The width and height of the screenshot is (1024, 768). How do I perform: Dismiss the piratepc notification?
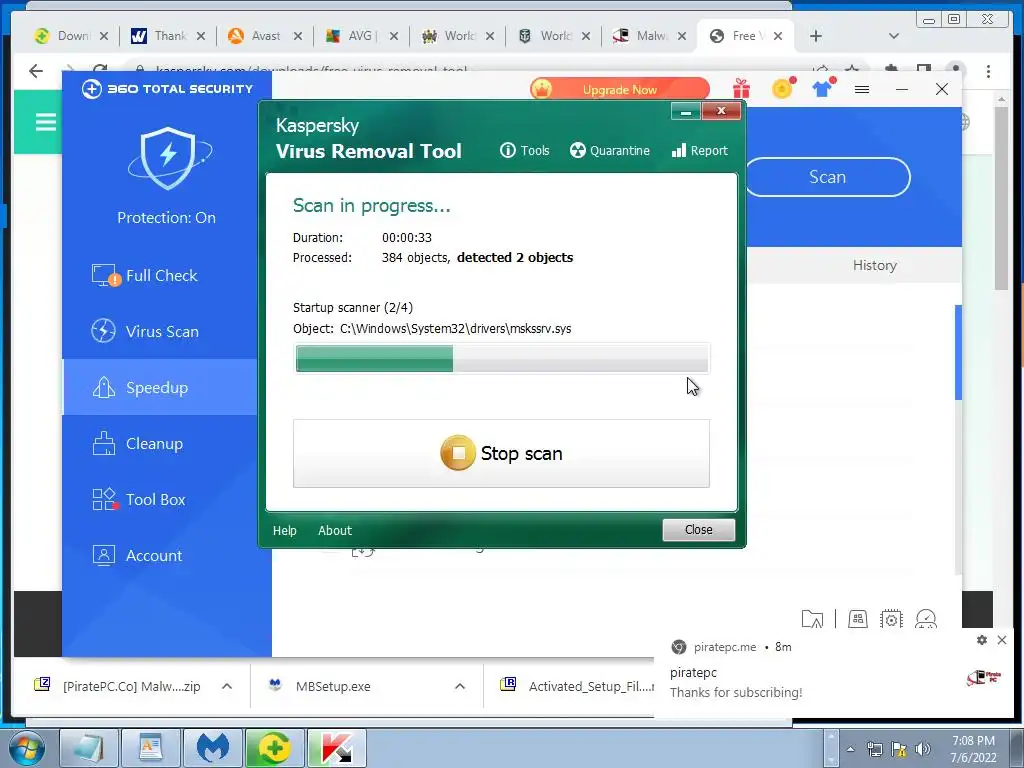1002,640
